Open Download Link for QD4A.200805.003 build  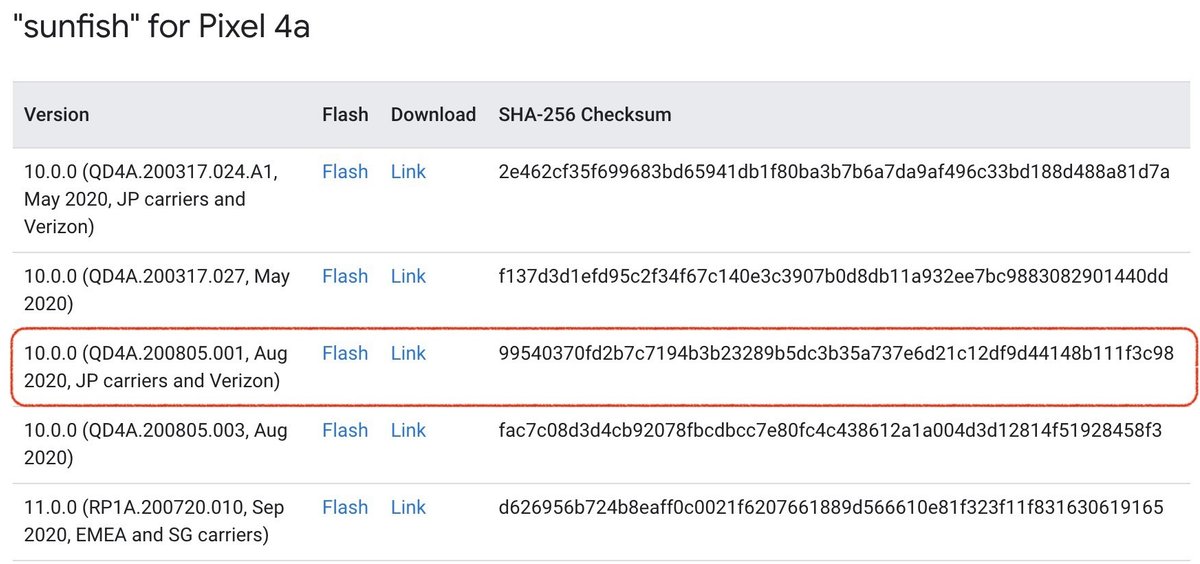click(408, 430)
